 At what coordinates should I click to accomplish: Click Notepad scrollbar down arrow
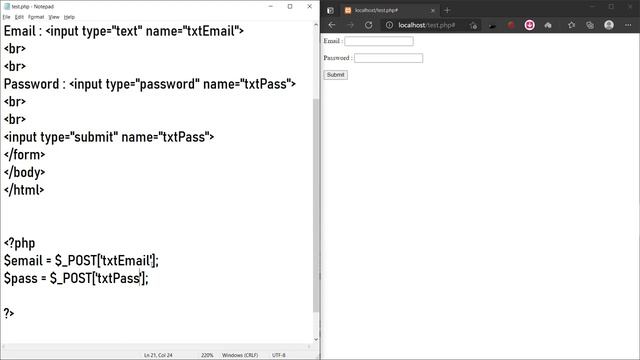point(316,340)
